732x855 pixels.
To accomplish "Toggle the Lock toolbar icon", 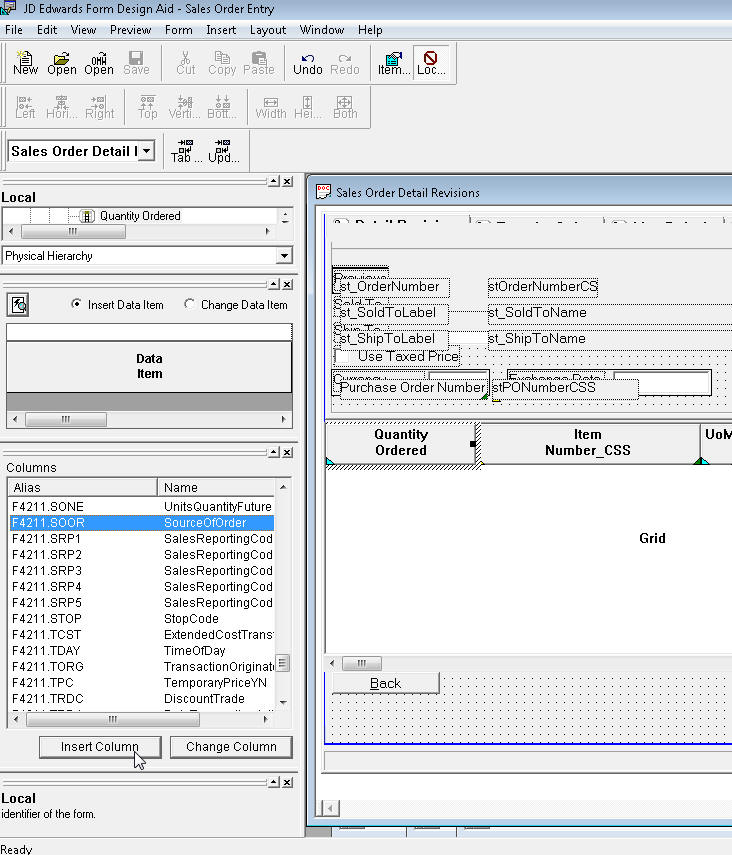I will (431, 63).
